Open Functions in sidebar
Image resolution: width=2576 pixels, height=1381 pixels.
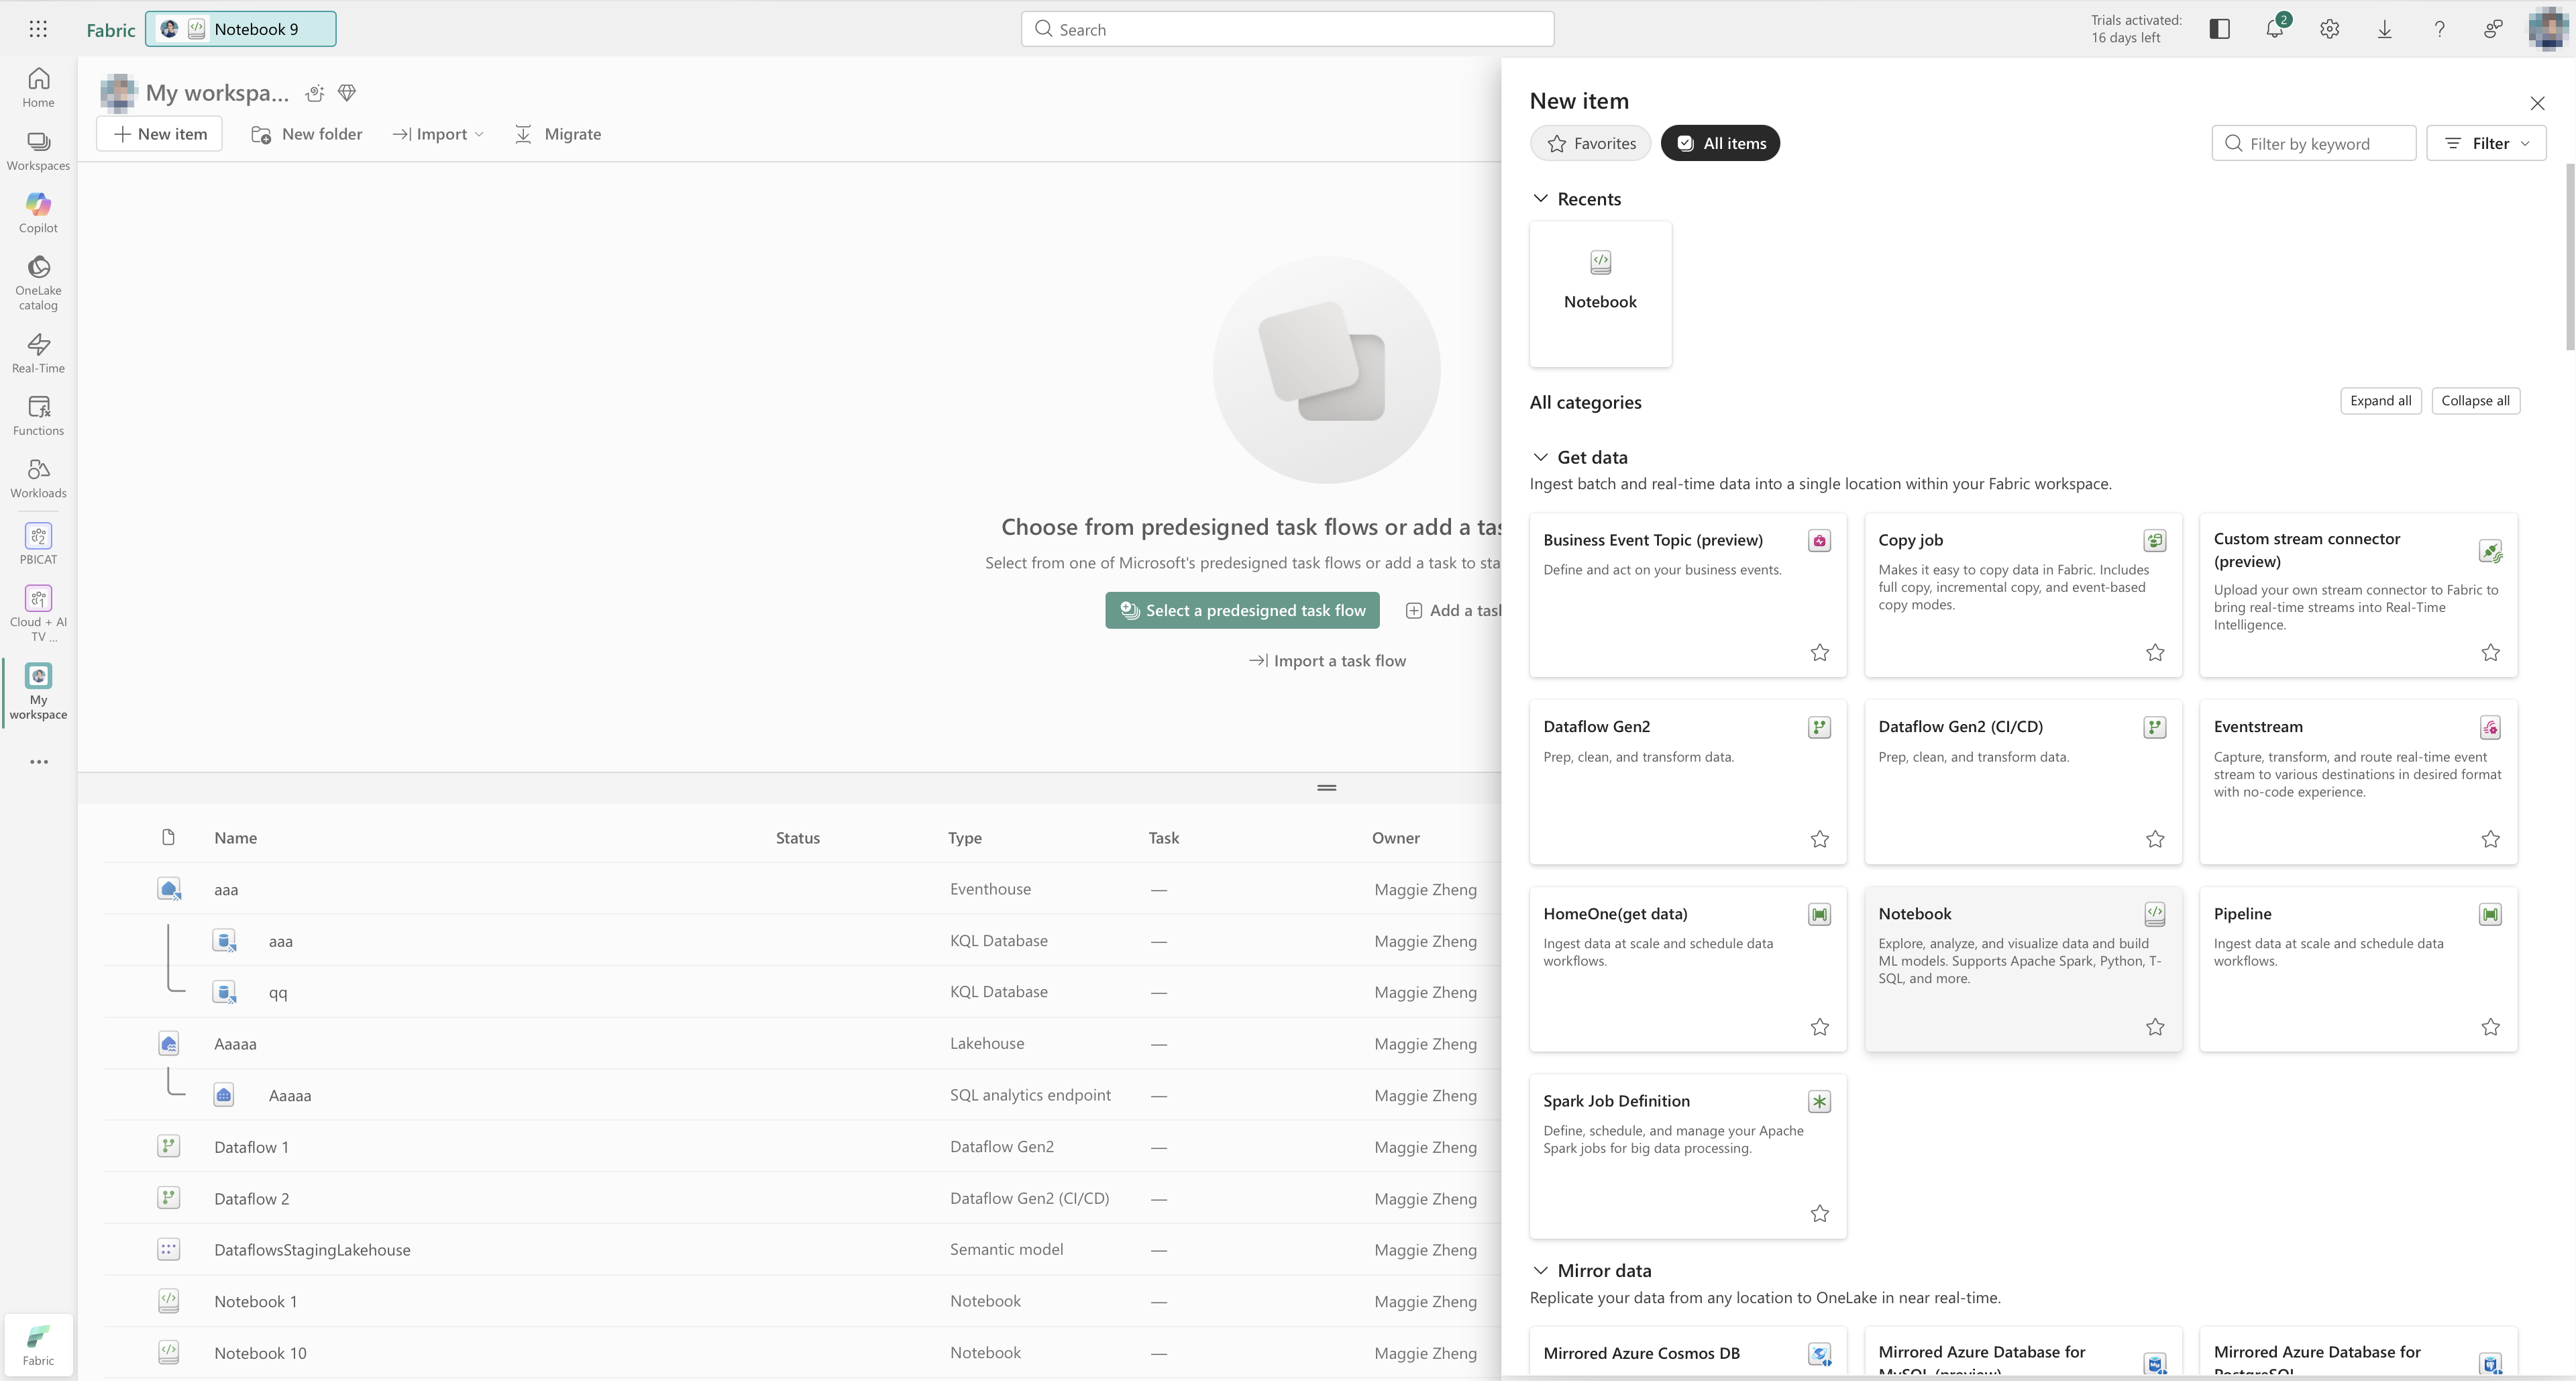(x=38, y=416)
